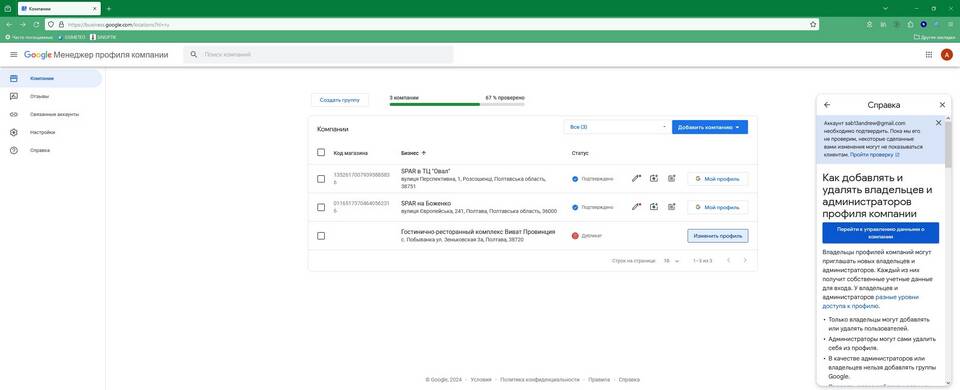Click the red Дубликат status icon
Image resolution: width=960 pixels, height=390 pixels.
pyautogui.click(x=575, y=235)
